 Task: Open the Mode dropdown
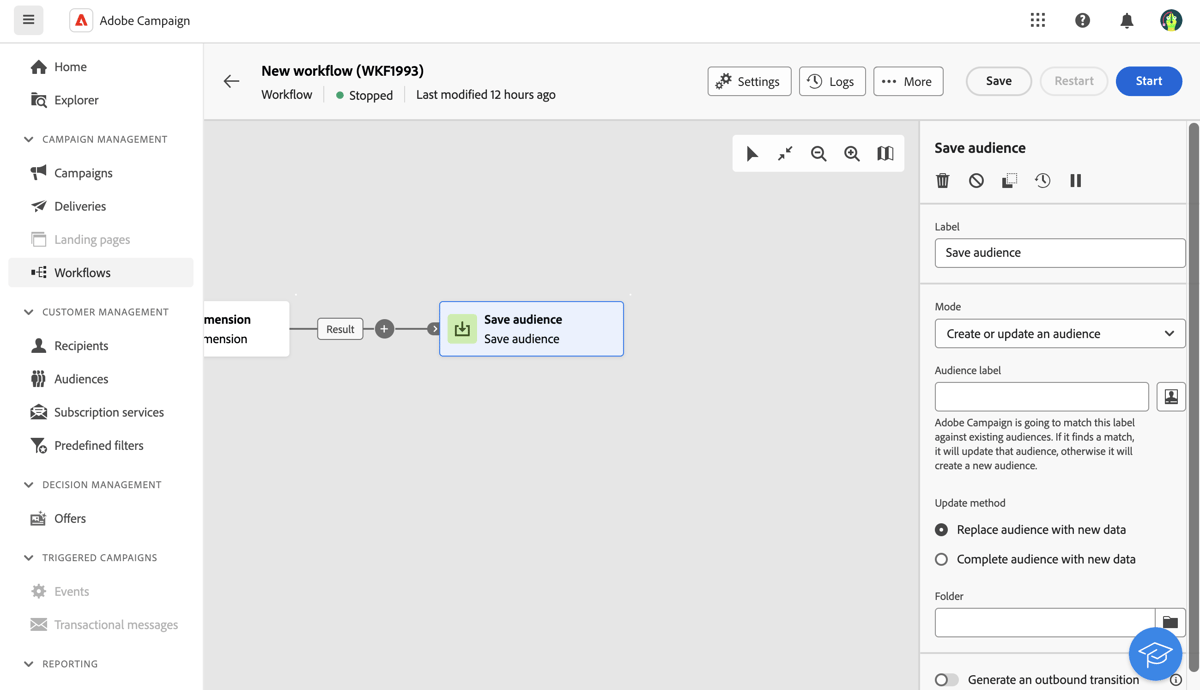[1059, 333]
